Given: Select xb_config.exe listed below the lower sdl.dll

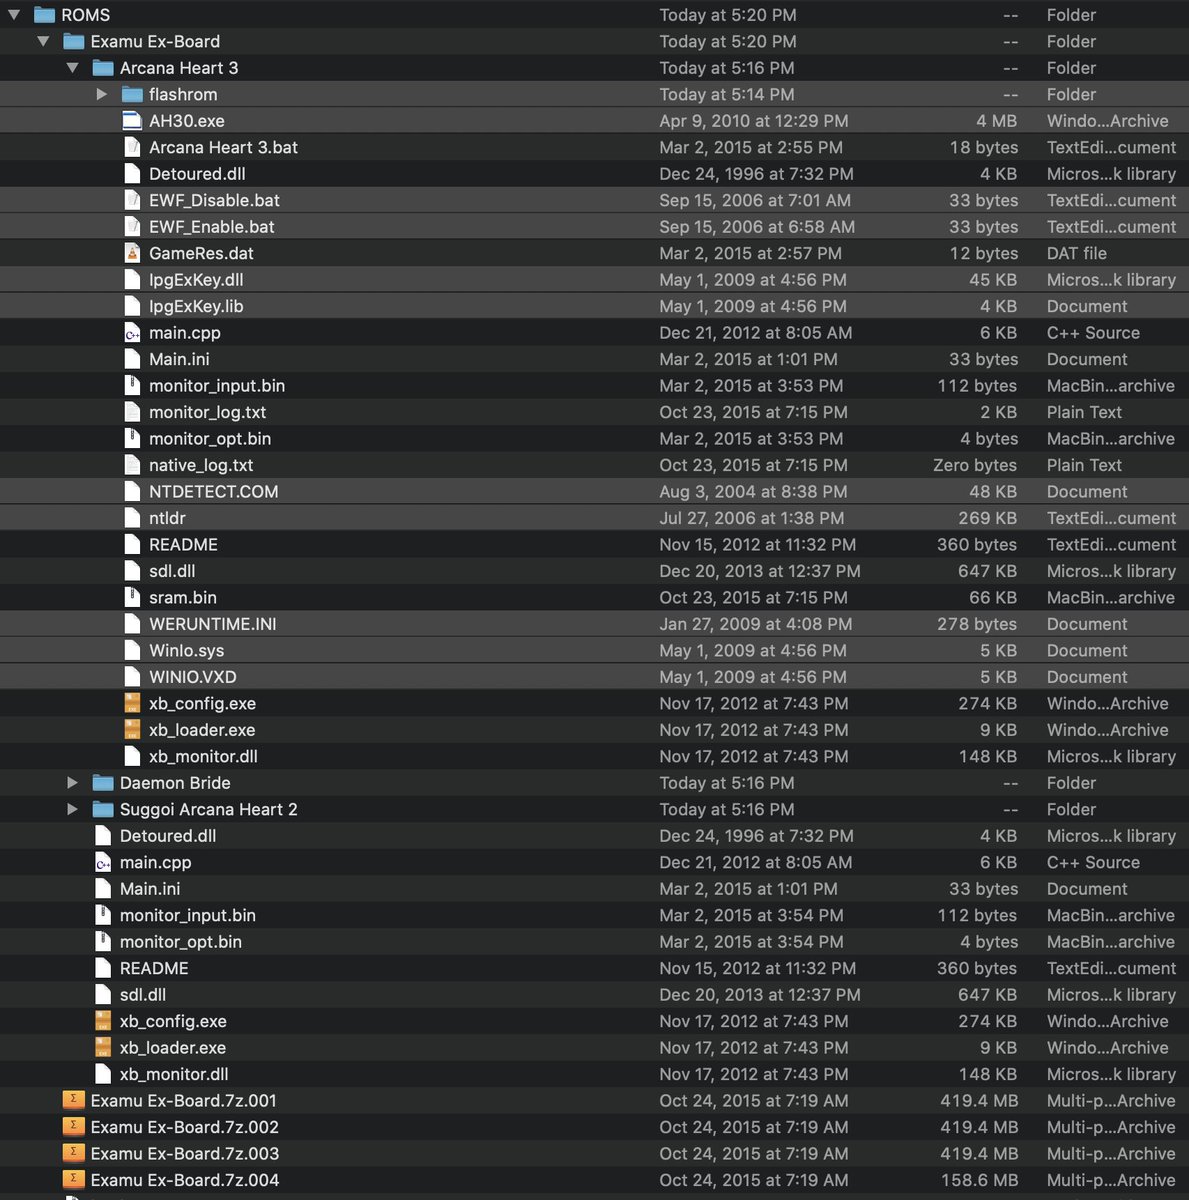Looking at the screenshot, I should [173, 1021].
